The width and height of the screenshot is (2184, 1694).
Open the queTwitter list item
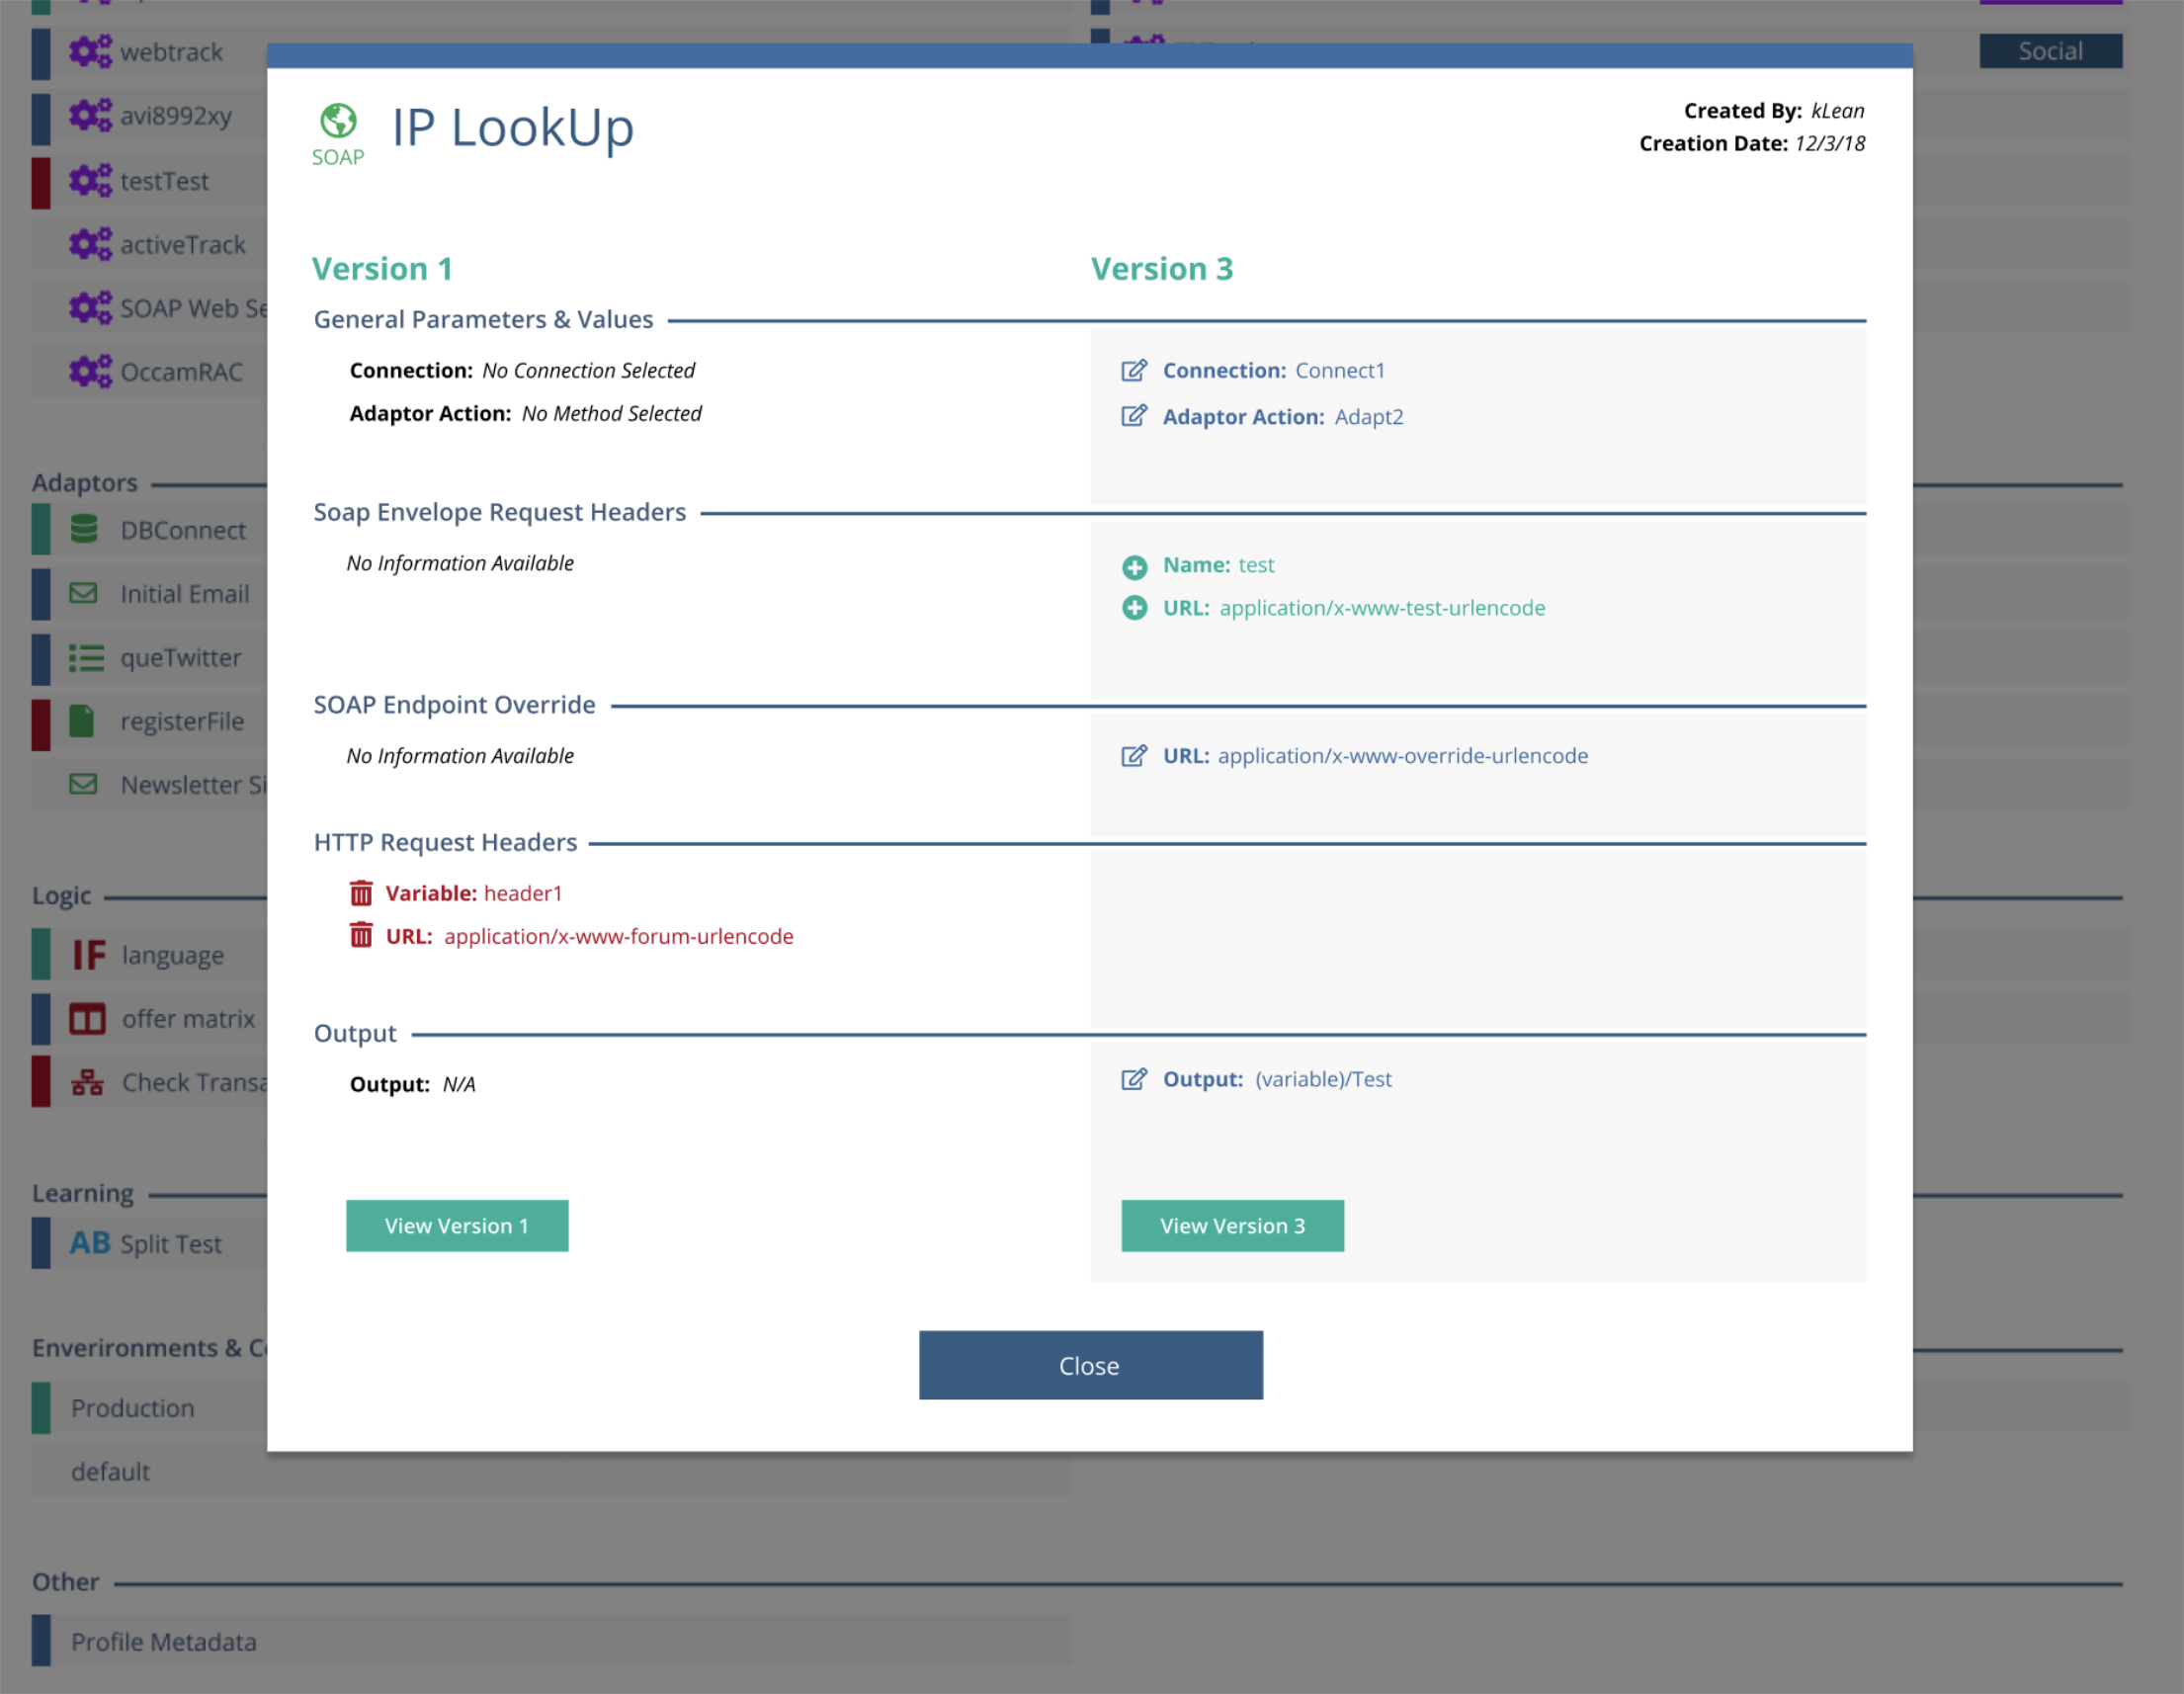pyautogui.click(x=180, y=658)
